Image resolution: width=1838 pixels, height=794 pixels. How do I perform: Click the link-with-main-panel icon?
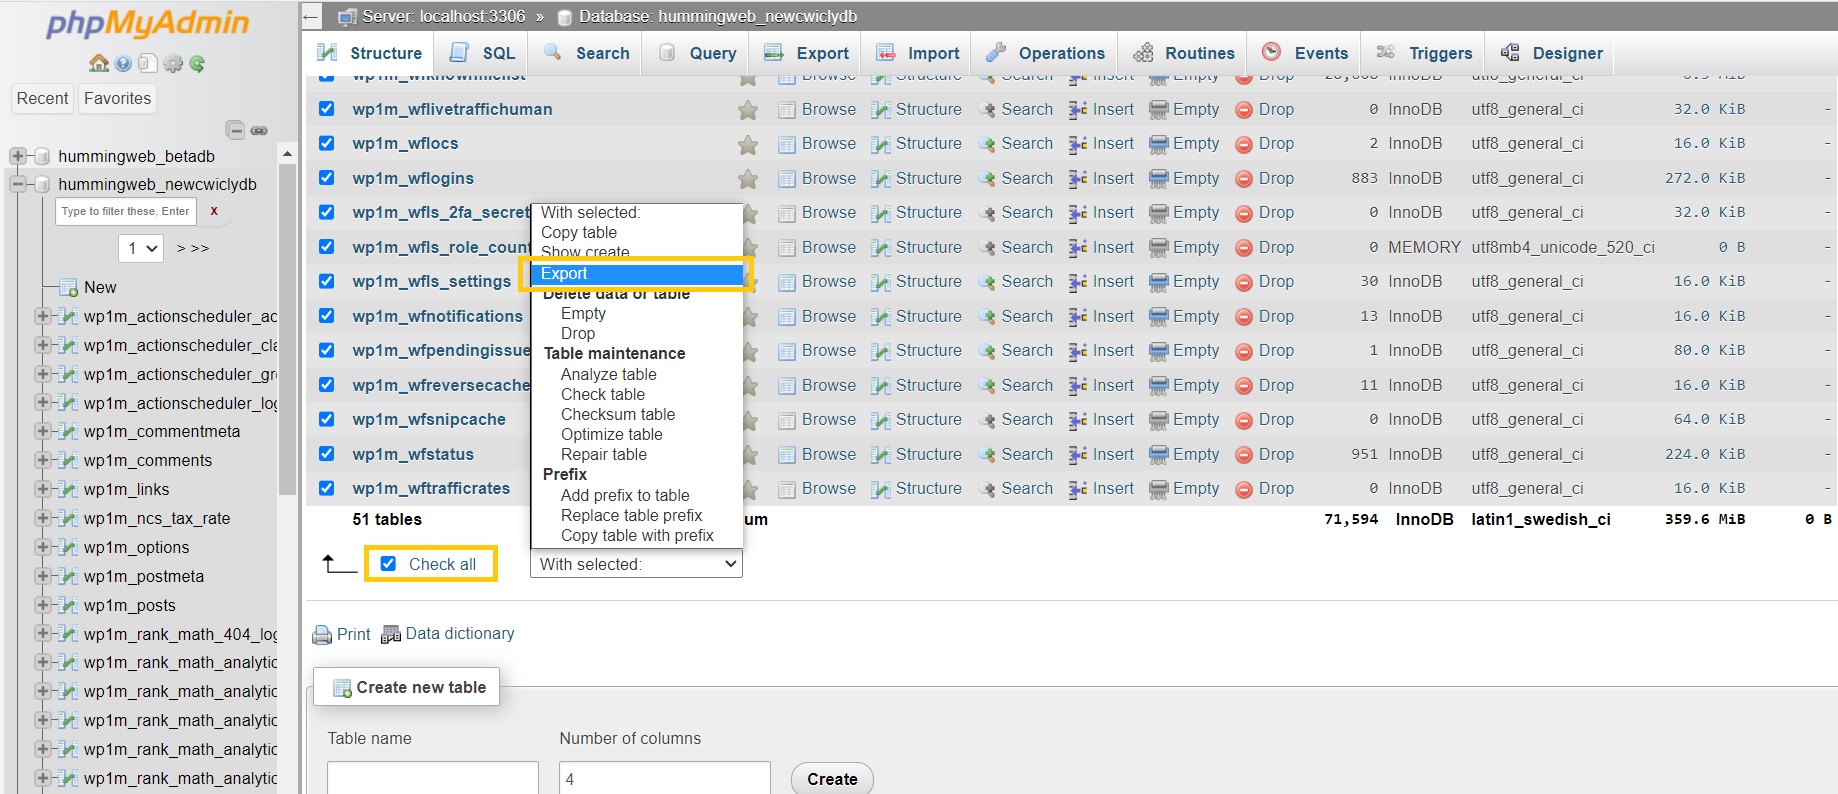point(259,130)
